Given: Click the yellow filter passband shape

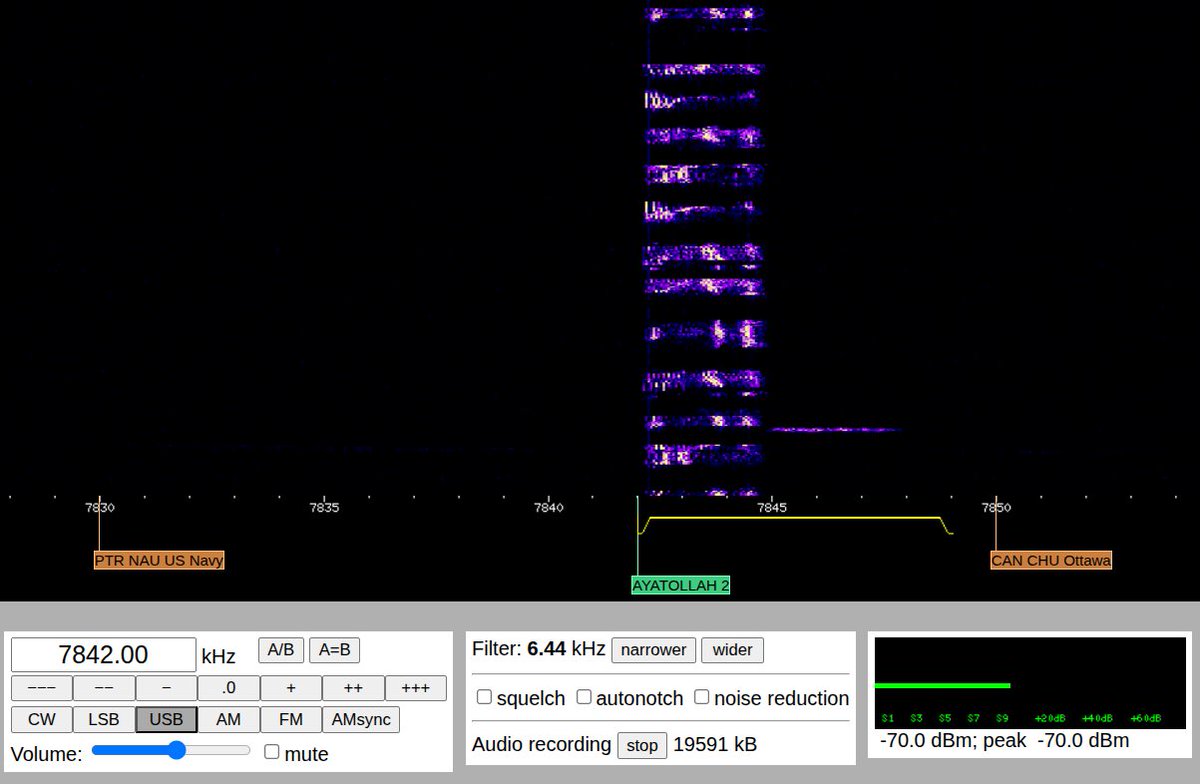Looking at the screenshot, I should (x=796, y=525).
